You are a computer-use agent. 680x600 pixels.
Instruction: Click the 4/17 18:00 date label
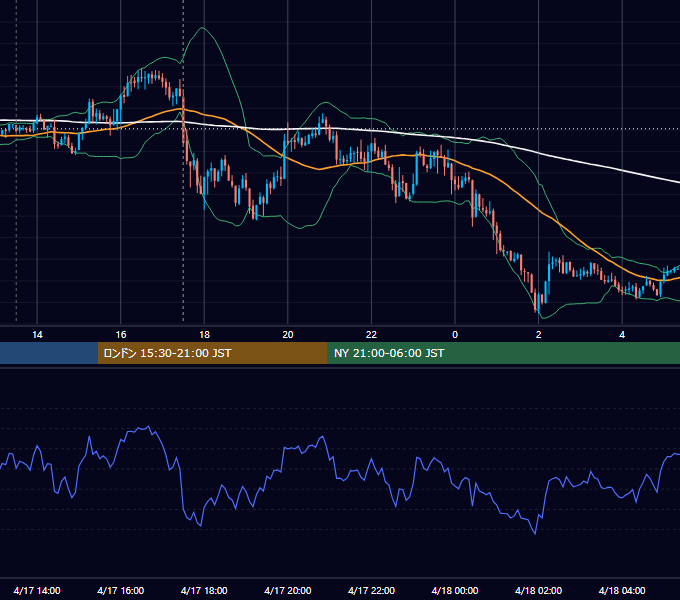pyautogui.click(x=204, y=590)
